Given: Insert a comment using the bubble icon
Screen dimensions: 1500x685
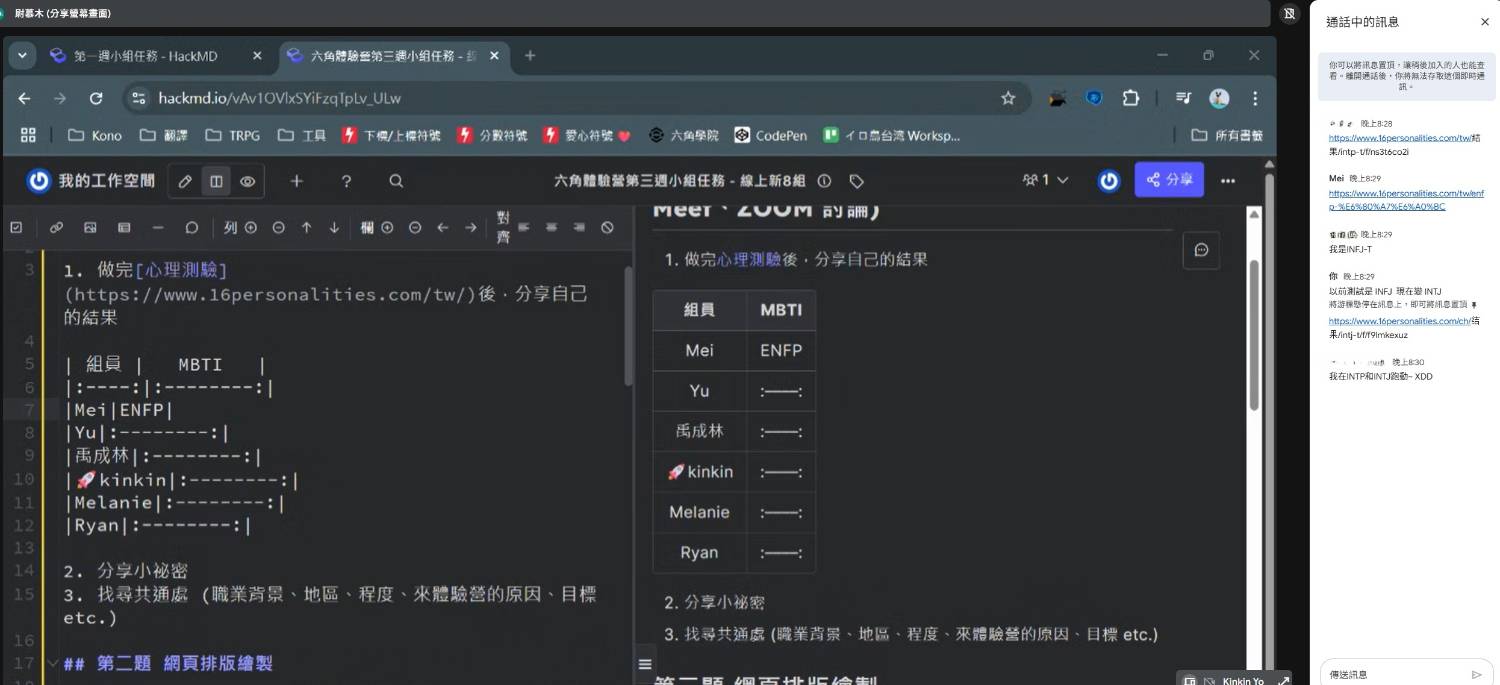Looking at the screenshot, I should [x=192, y=228].
